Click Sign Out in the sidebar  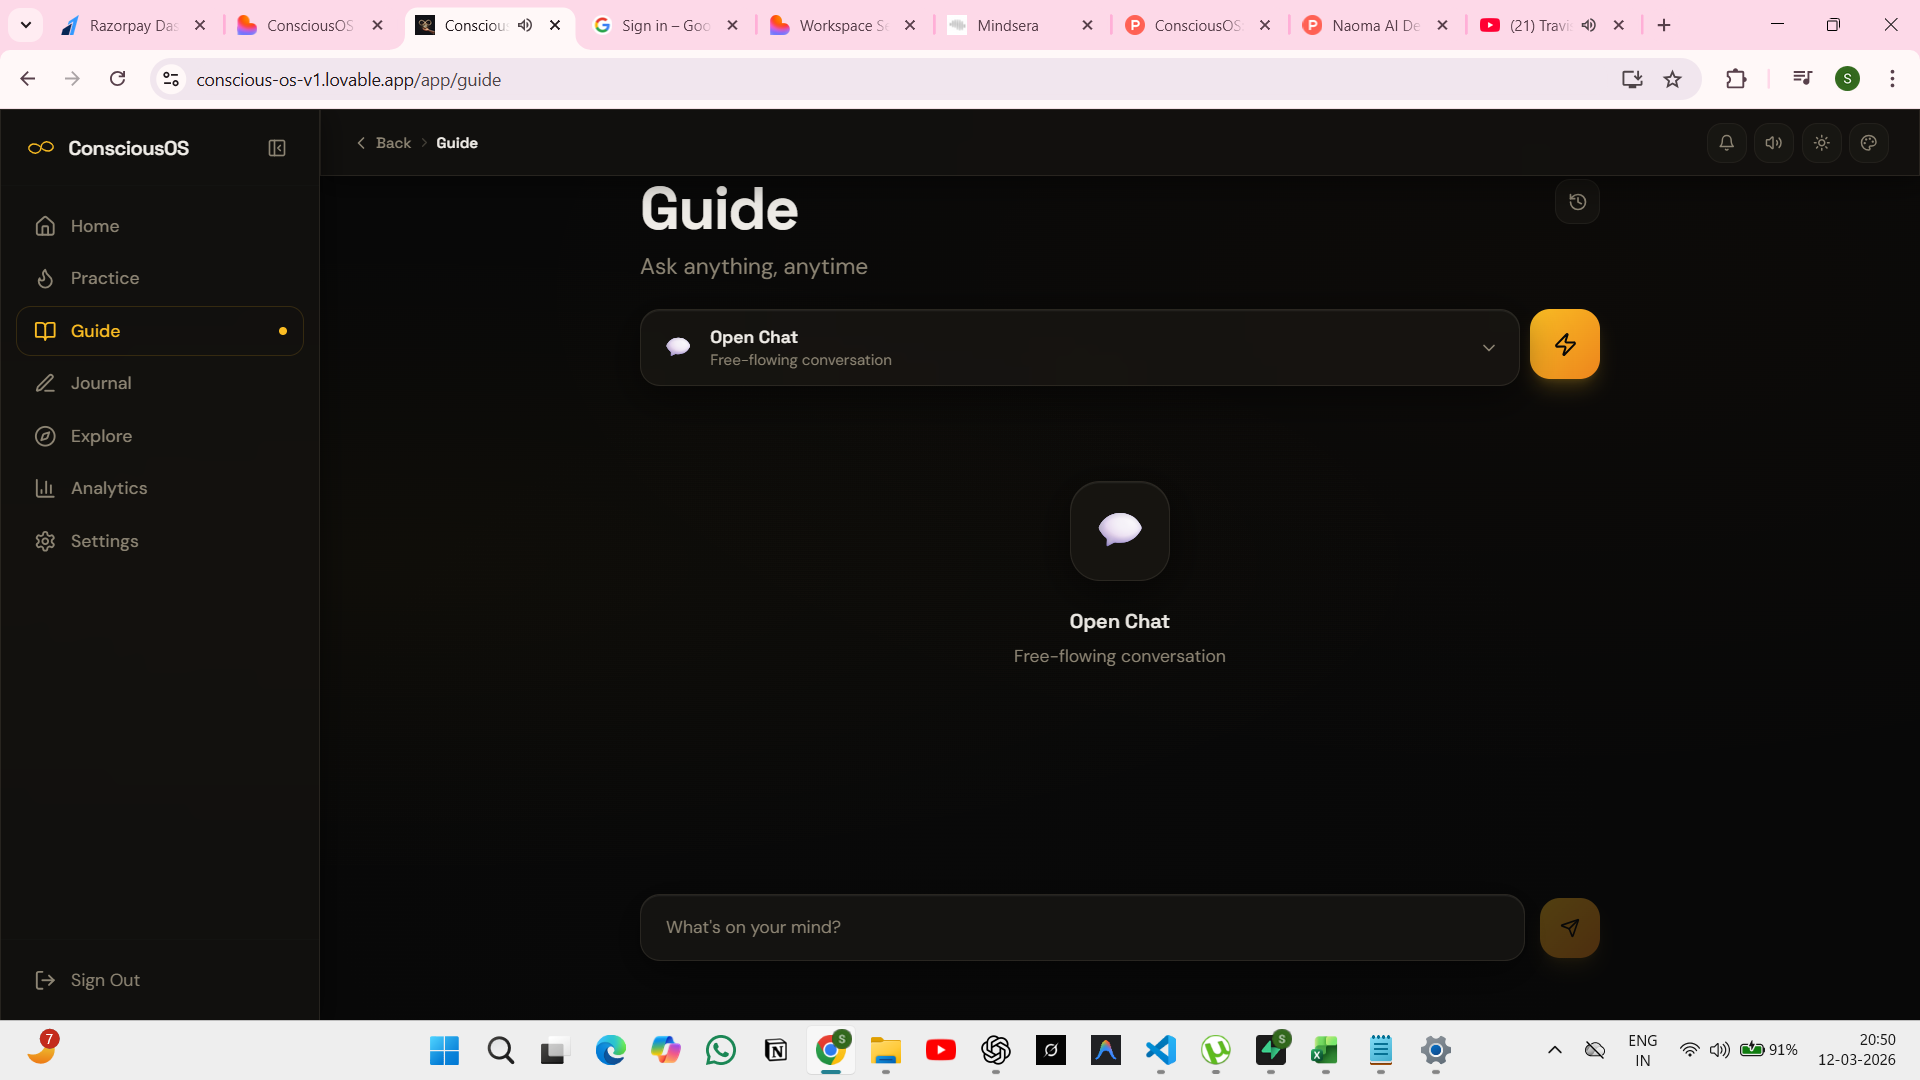pos(104,980)
